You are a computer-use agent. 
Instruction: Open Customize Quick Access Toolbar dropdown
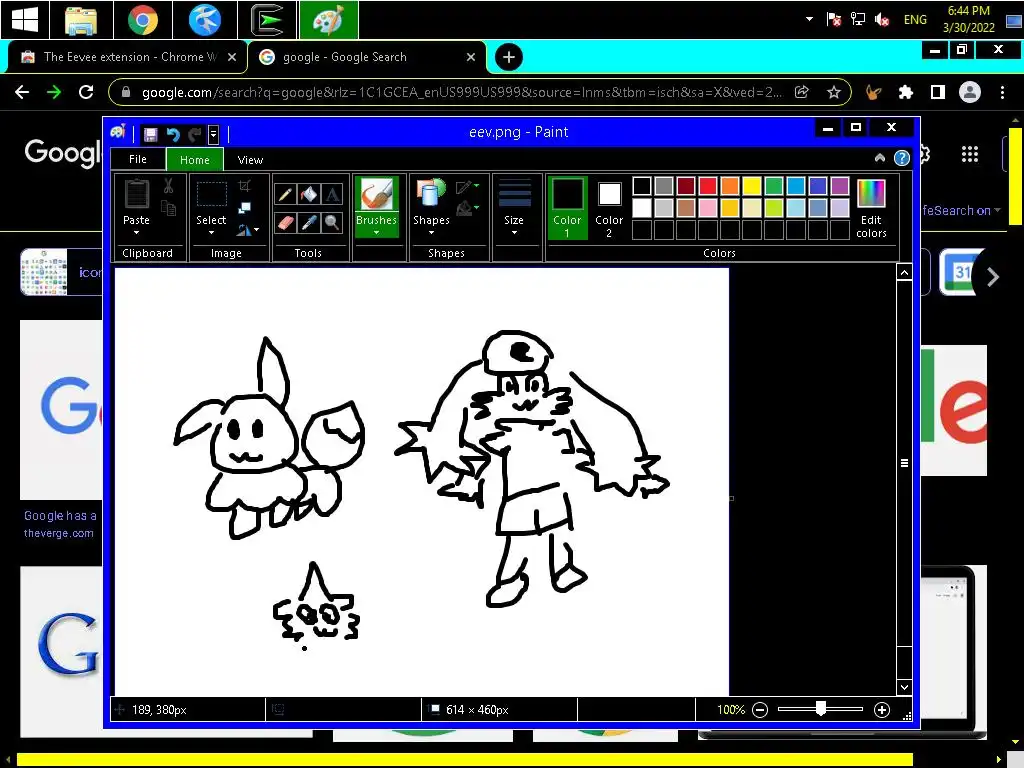(214, 135)
